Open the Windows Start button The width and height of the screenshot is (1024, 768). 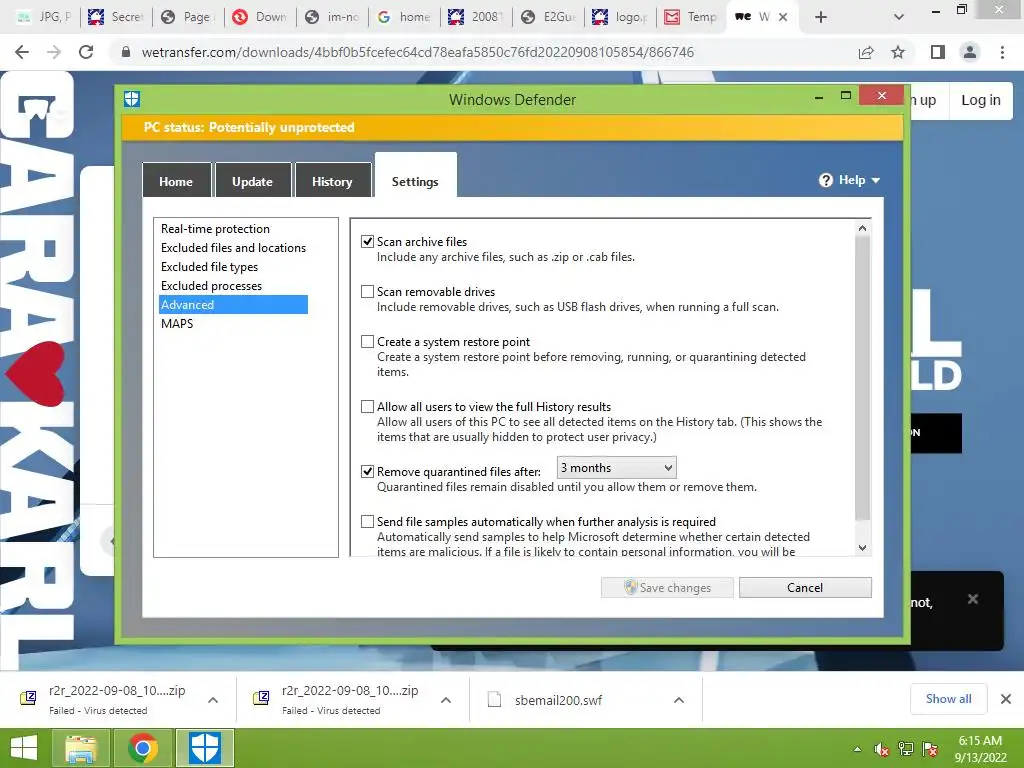[24, 748]
